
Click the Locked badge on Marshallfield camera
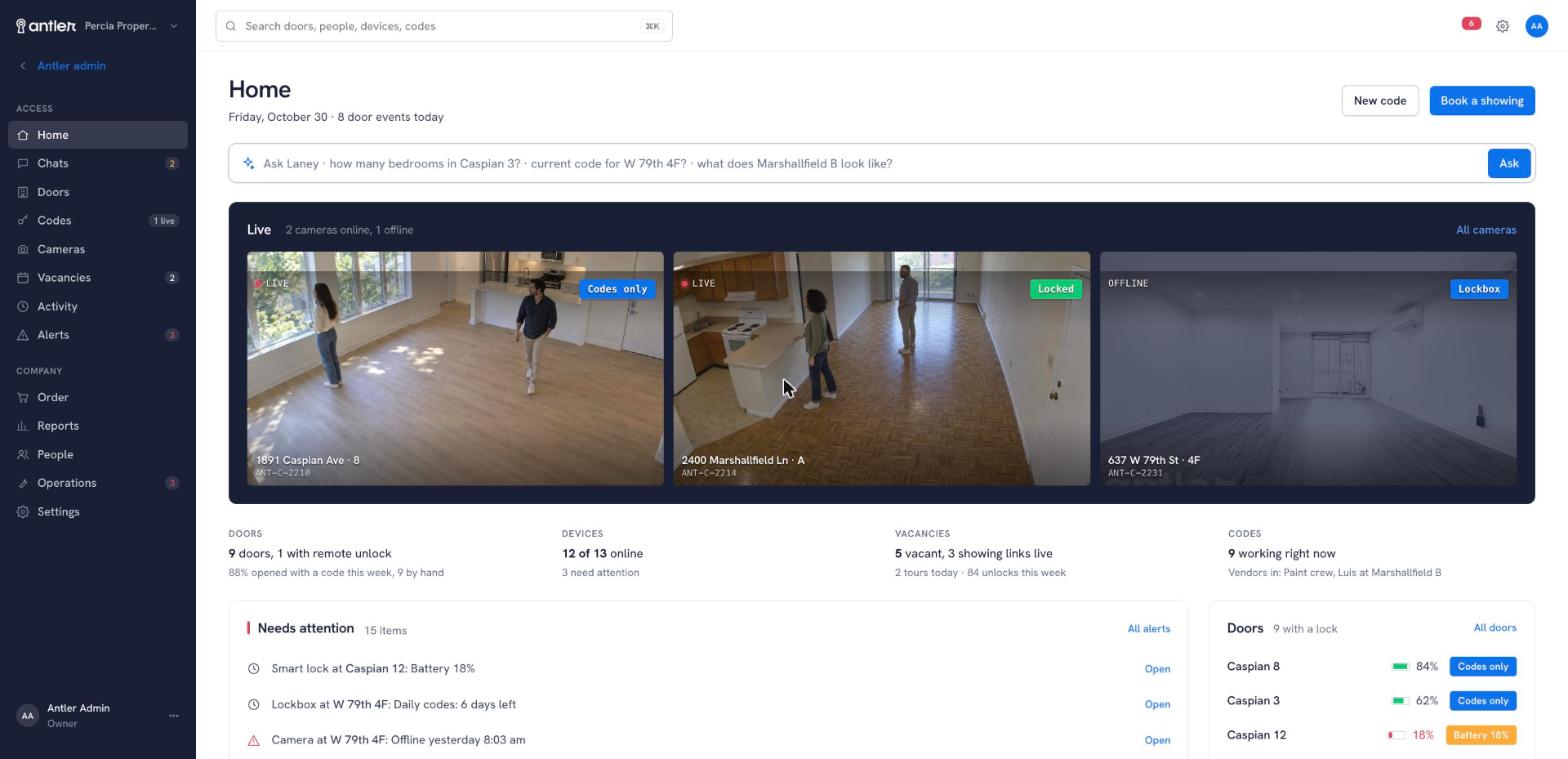(x=1055, y=289)
